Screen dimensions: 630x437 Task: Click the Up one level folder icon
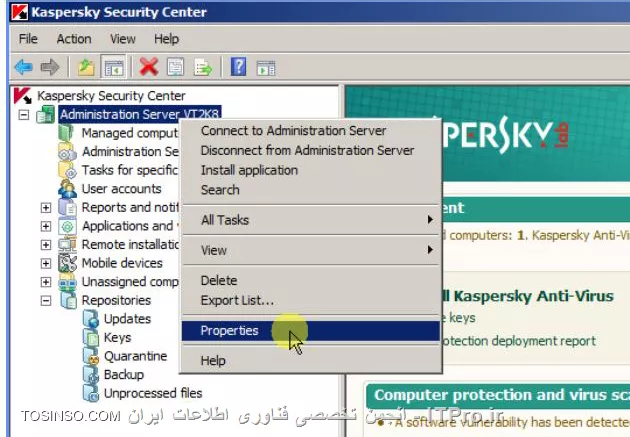[86, 67]
